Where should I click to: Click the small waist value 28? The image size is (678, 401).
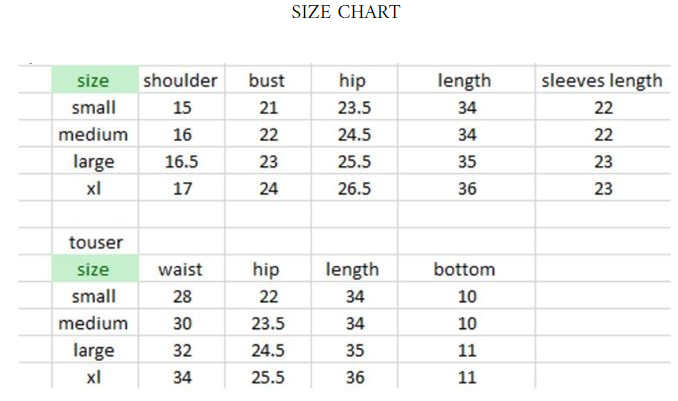(x=181, y=296)
